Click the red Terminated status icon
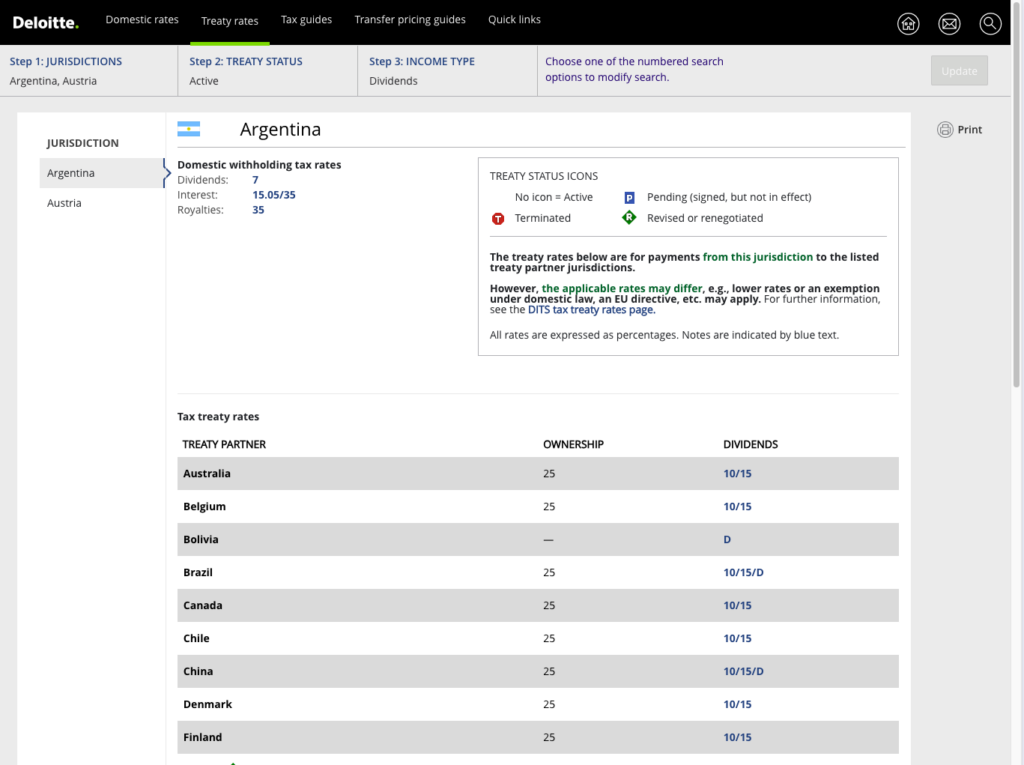 [498, 218]
